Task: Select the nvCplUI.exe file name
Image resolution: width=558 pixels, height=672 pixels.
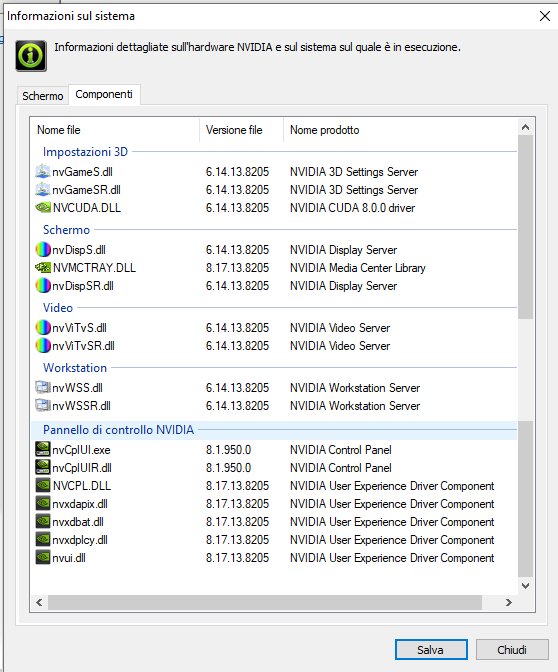Action: click(x=81, y=450)
